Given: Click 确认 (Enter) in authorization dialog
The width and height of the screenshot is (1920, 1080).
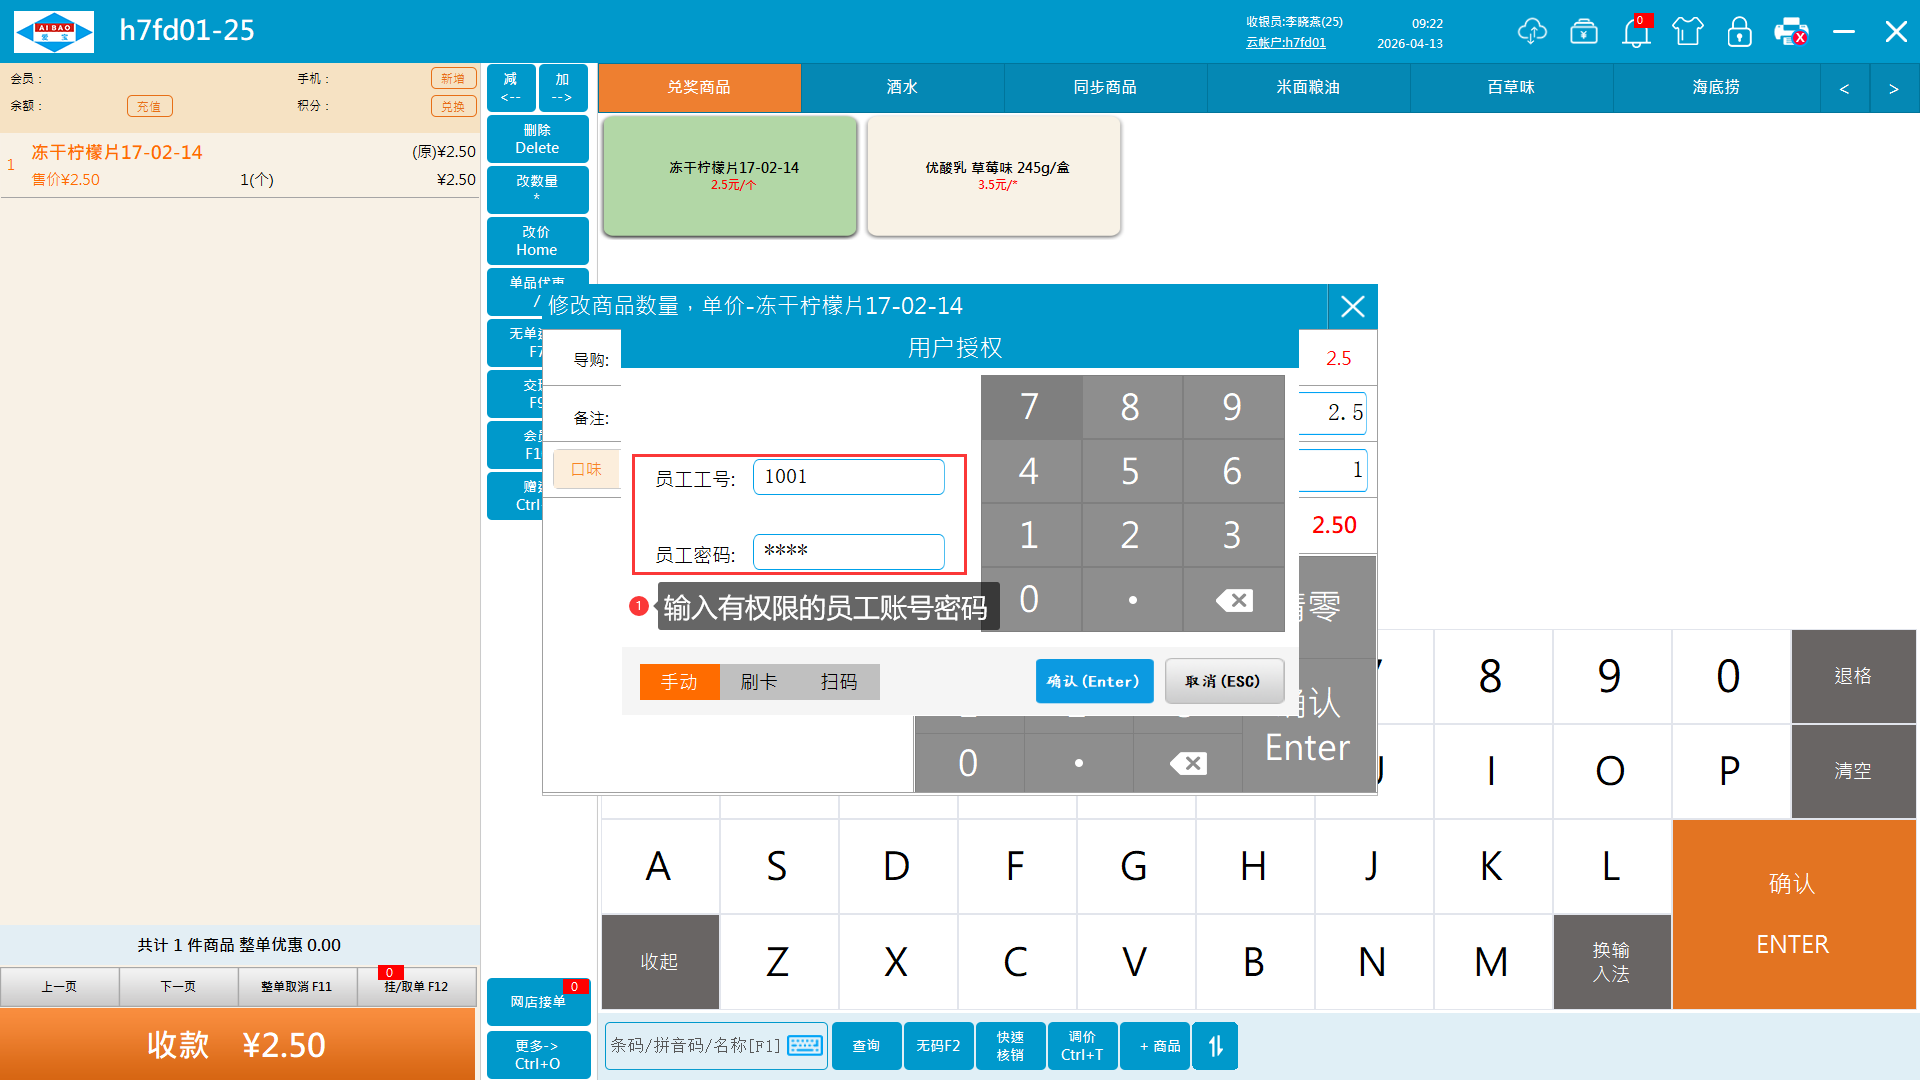Looking at the screenshot, I should click(1094, 681).
